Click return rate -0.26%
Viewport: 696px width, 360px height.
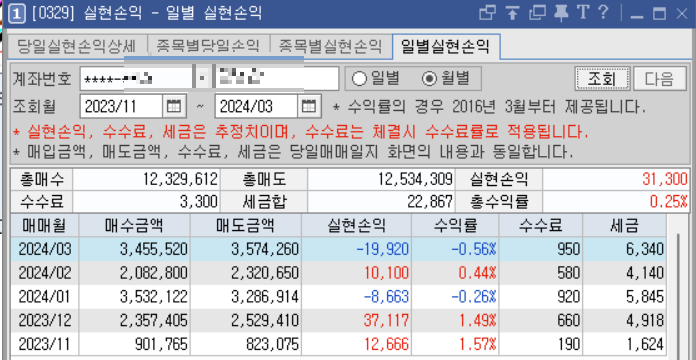[x=474, y=297]
